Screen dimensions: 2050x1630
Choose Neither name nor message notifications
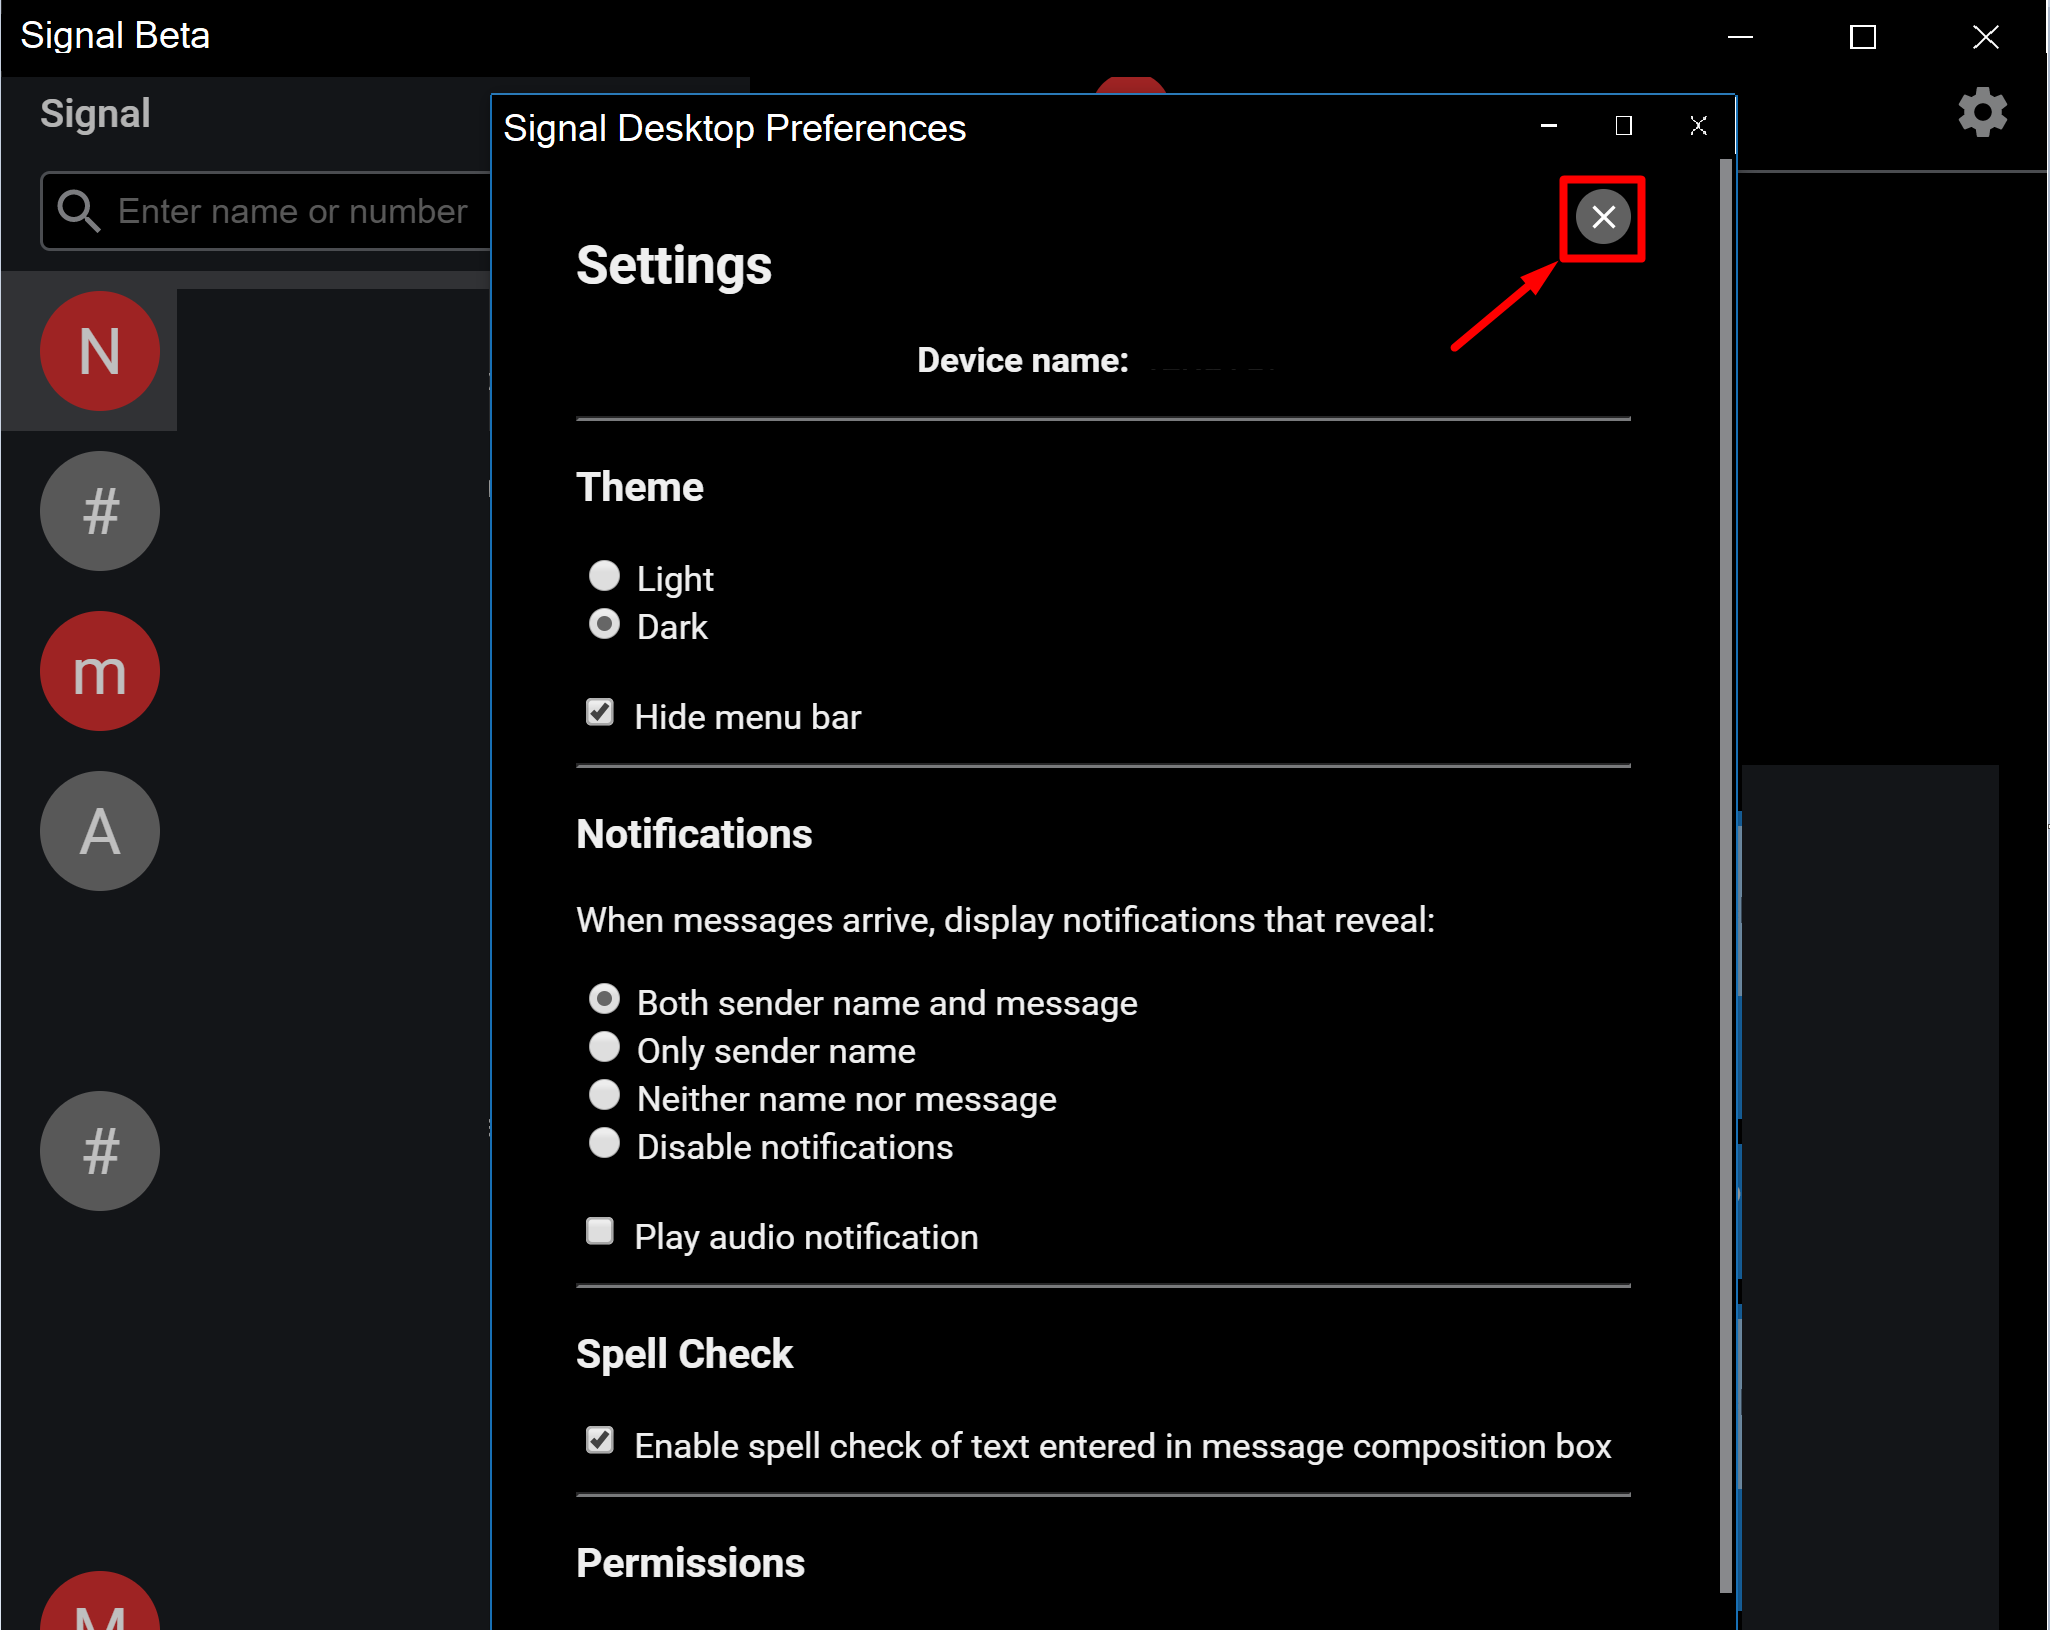click(x=605, y=1094)
